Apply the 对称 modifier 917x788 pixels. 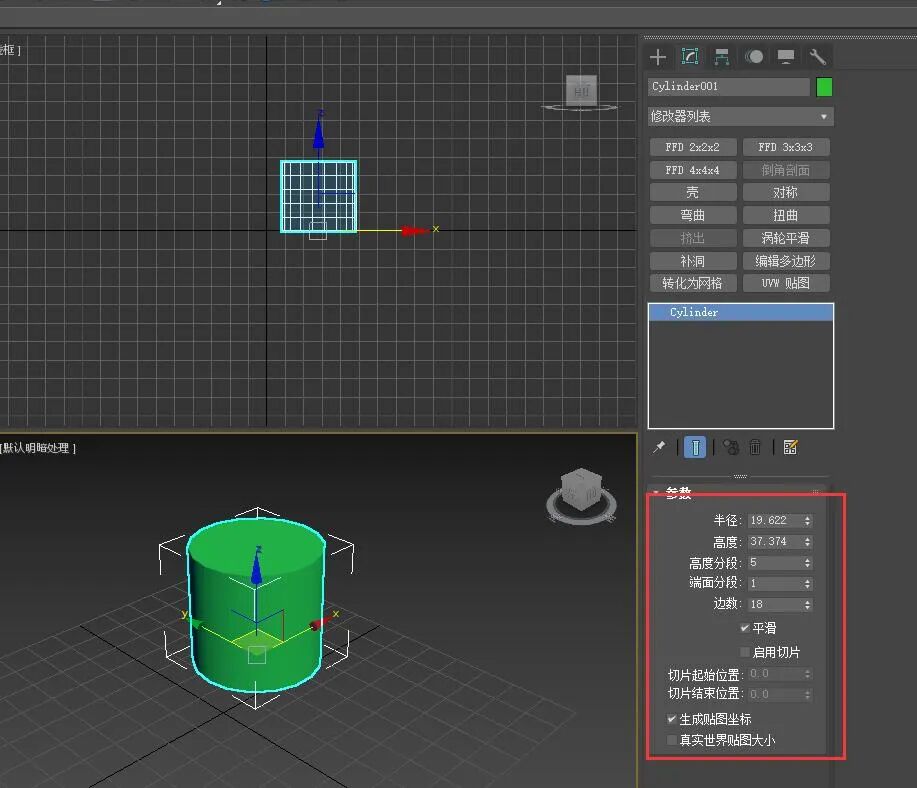coord(785,192)
